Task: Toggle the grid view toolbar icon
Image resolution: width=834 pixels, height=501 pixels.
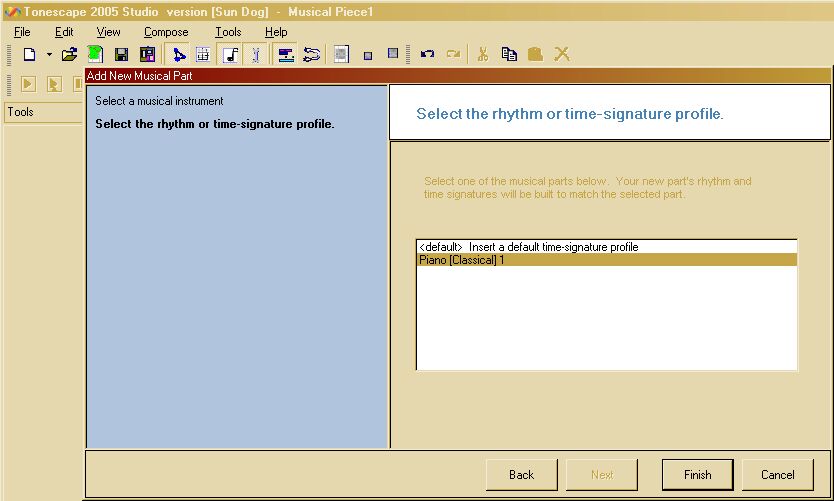Action: tap(203, 54)
